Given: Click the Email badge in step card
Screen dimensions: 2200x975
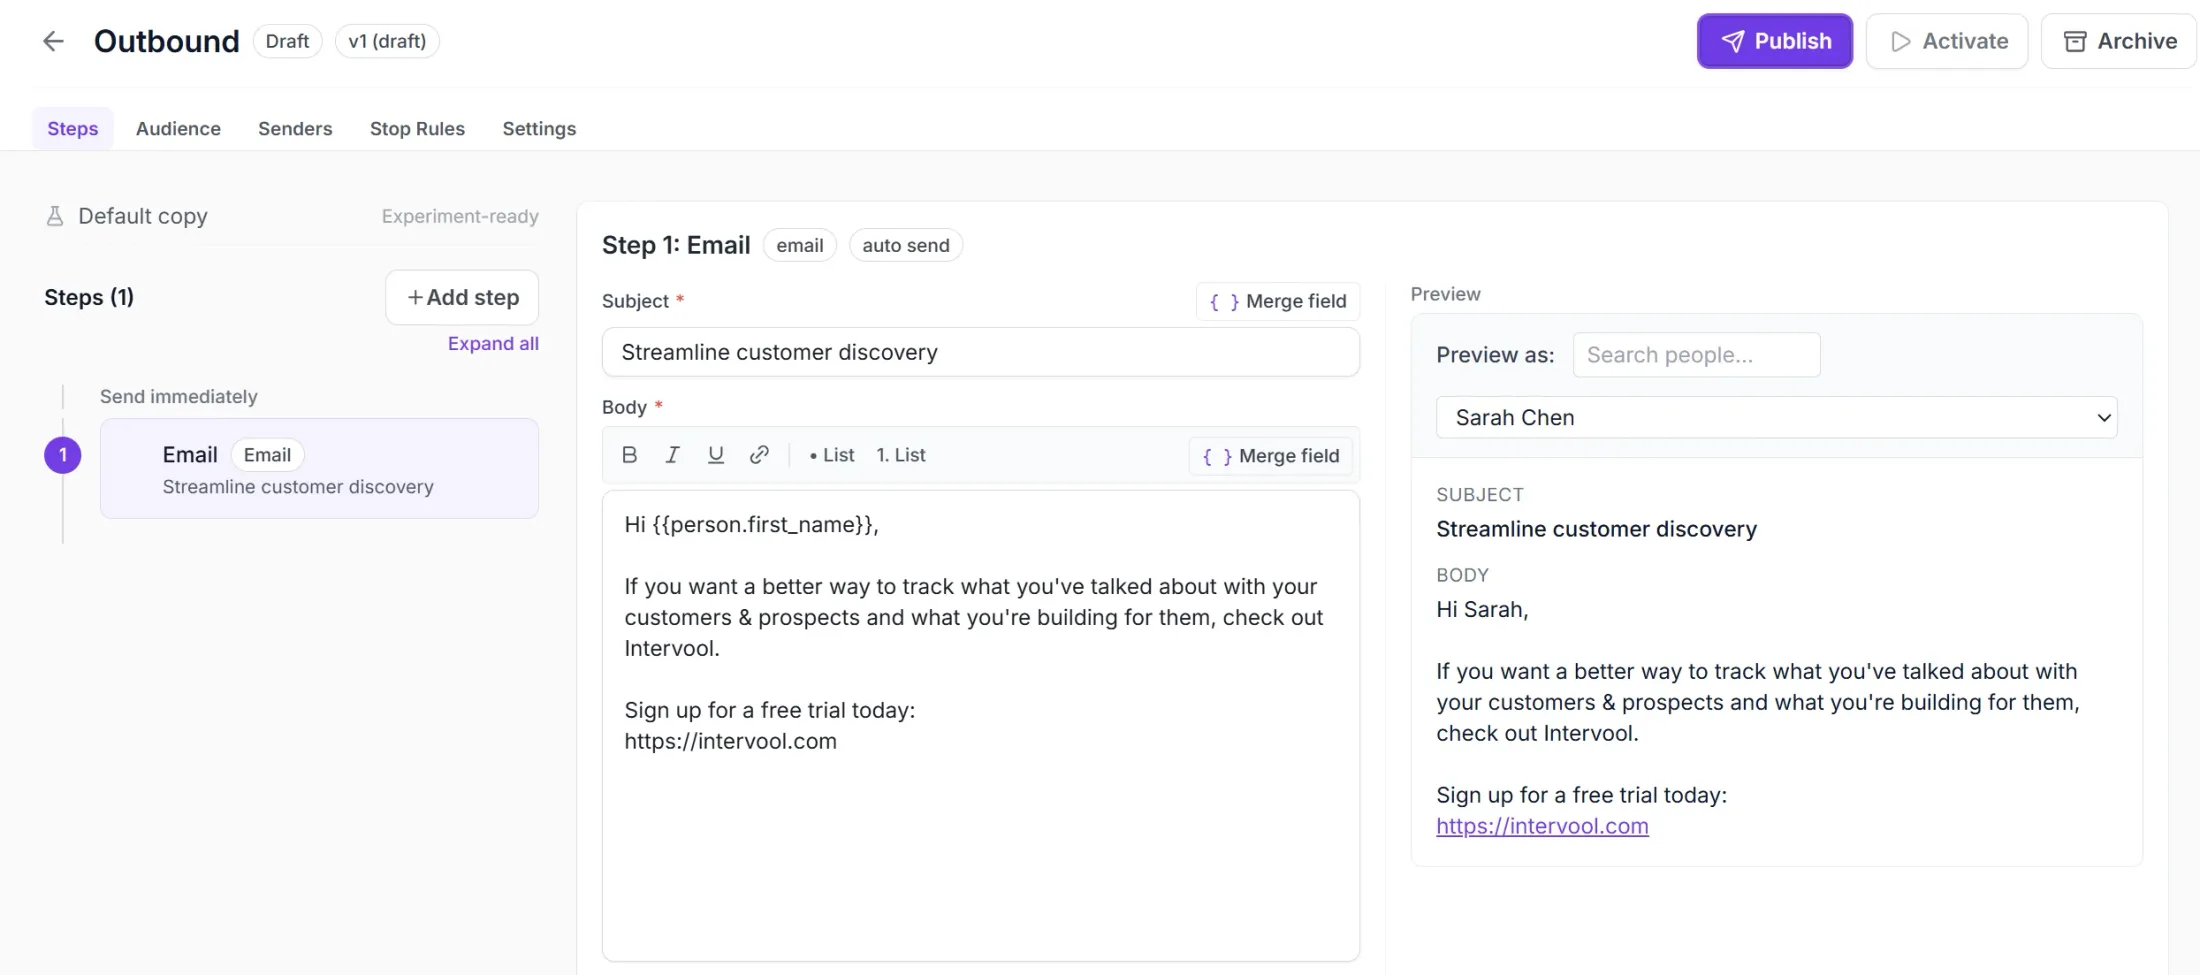Looking at the screenshot, I should (x=267, y=455).
